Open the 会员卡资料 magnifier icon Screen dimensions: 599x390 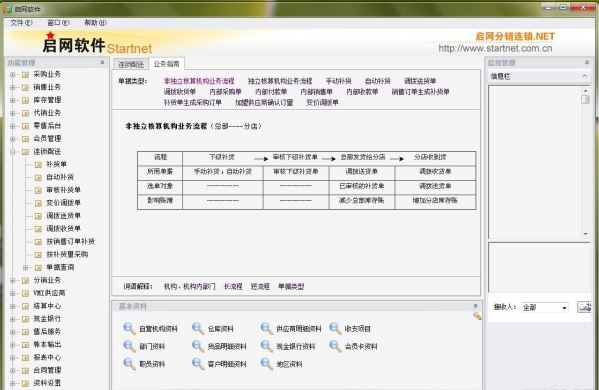(335, 346)
